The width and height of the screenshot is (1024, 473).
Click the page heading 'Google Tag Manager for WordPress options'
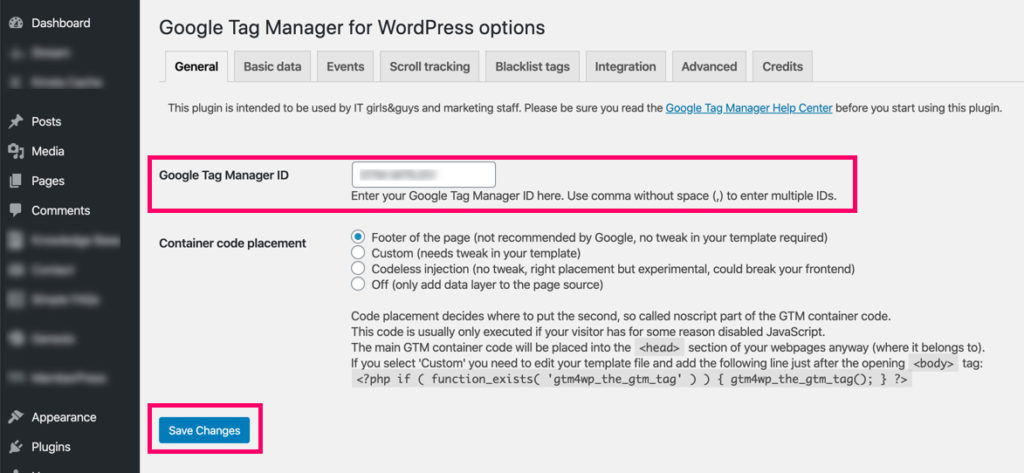(352, 28)
